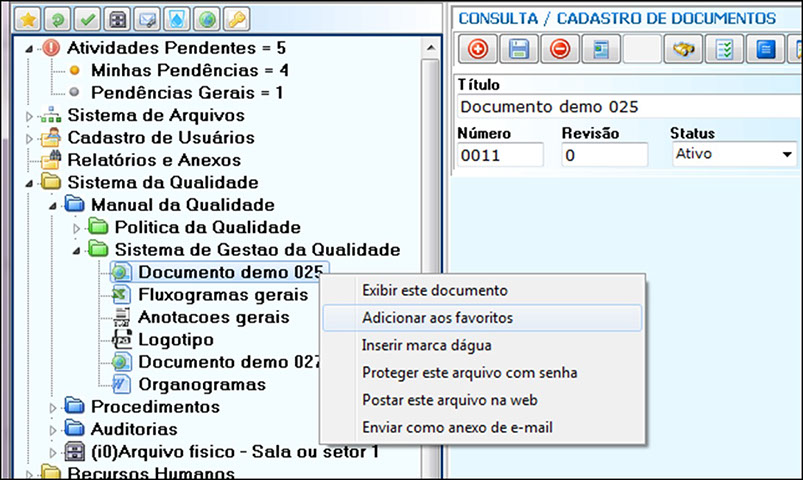Click the green checklist toolbar icon

coord(727,49)
